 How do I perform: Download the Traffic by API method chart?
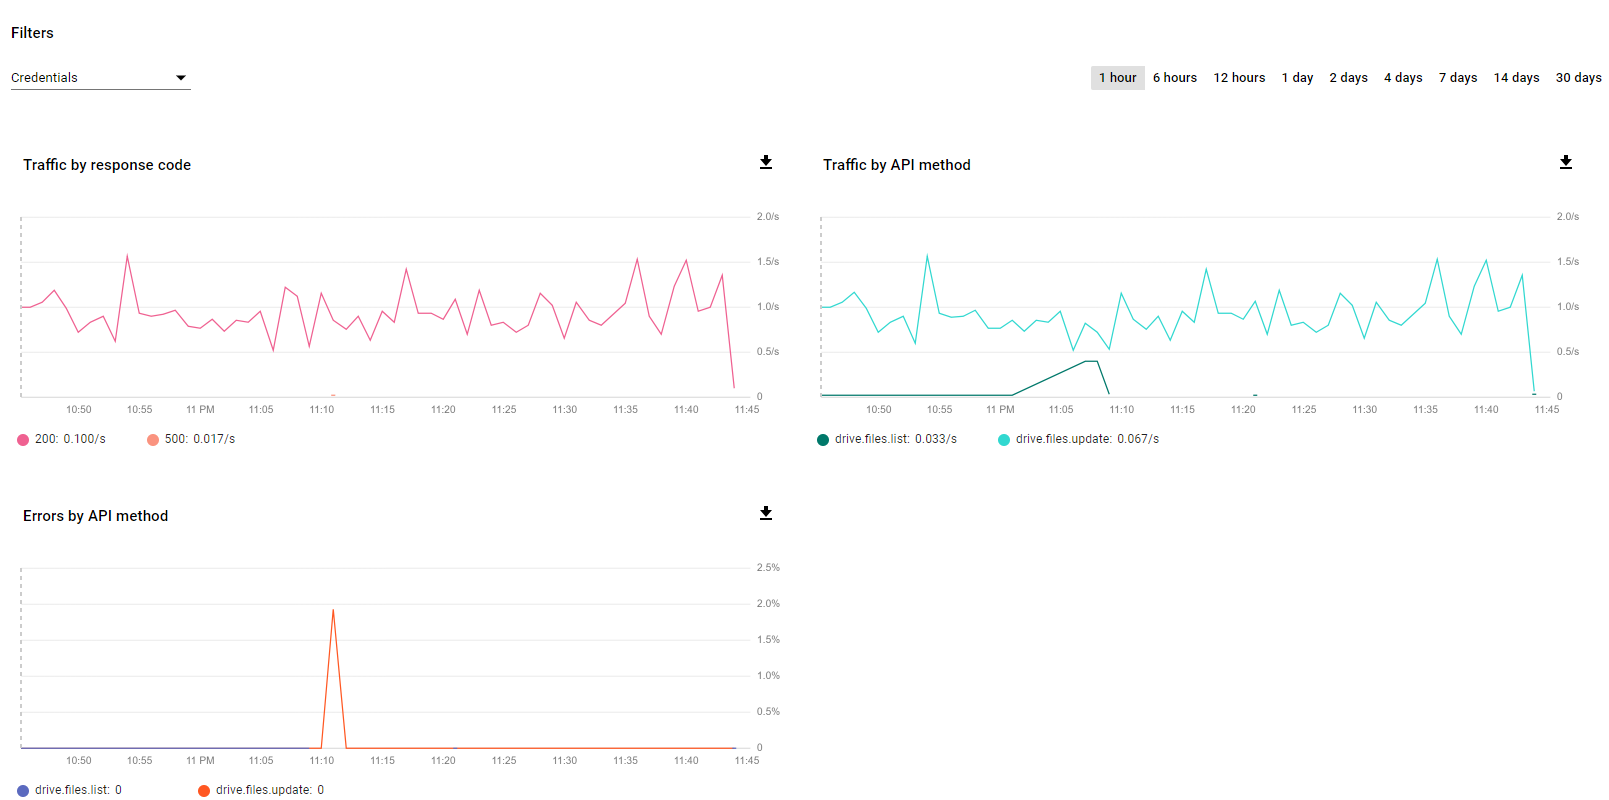click(1566, 163)
